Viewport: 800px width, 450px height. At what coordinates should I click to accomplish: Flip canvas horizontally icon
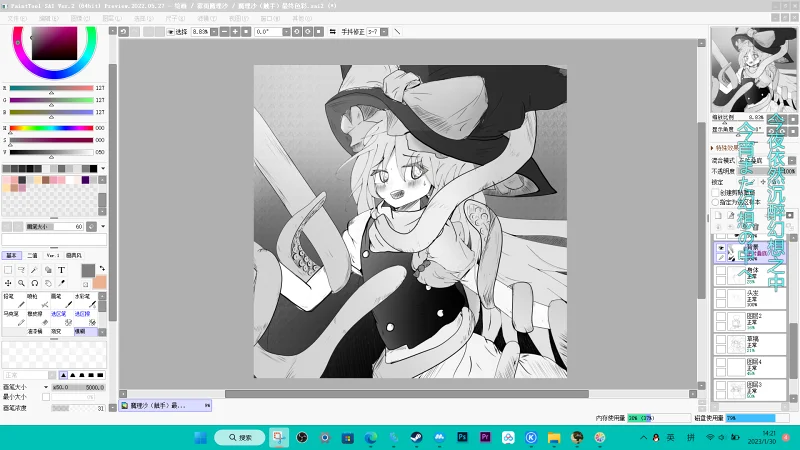(x=333, y=32)
